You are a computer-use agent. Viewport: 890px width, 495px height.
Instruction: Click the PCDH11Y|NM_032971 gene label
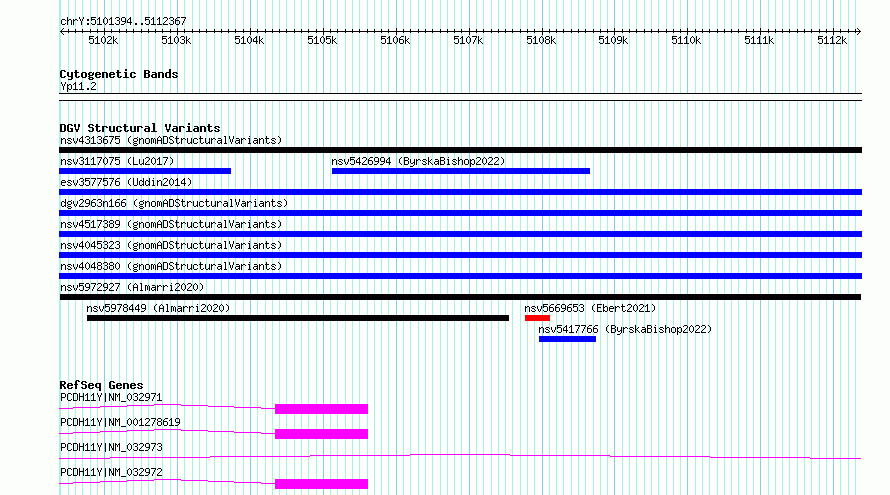coord(111,397)
